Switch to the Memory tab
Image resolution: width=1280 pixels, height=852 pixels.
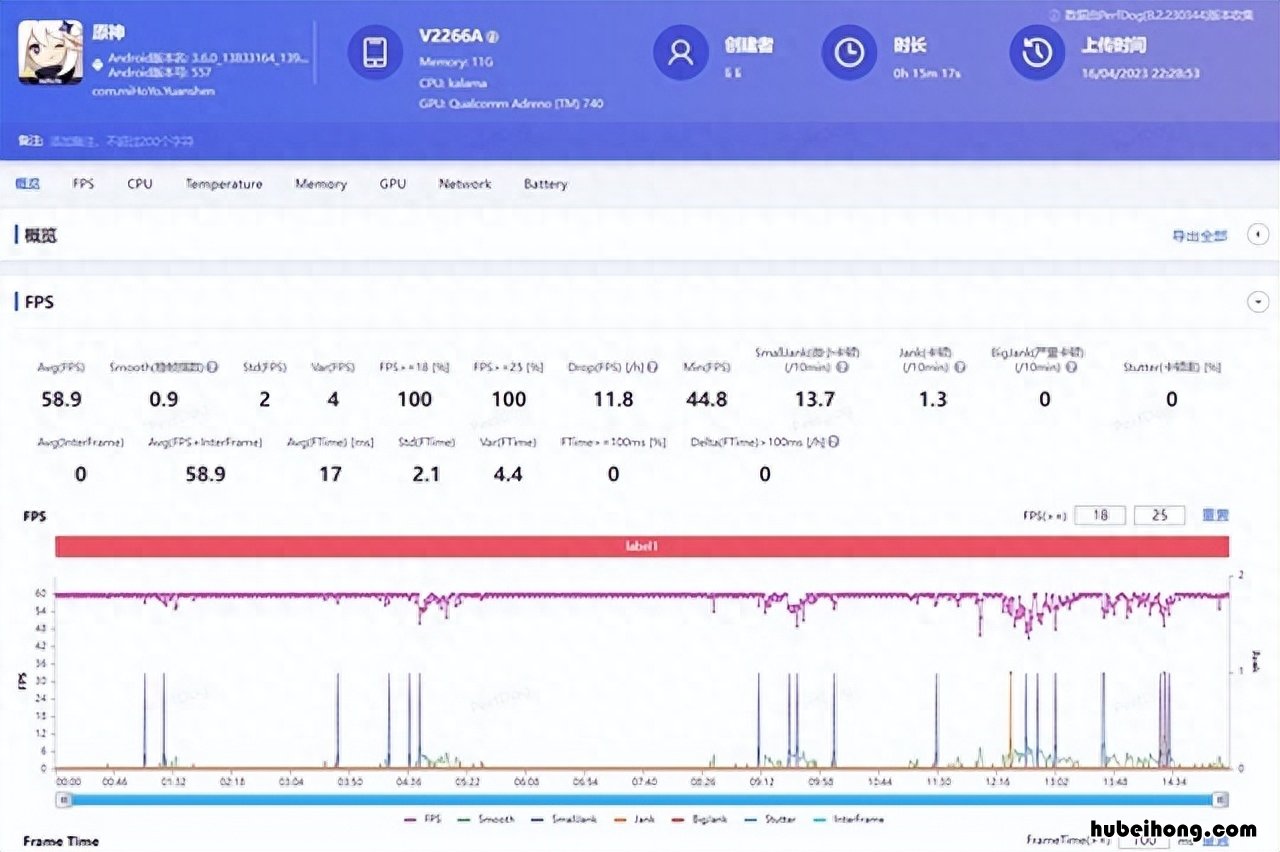tap(321, 184)
